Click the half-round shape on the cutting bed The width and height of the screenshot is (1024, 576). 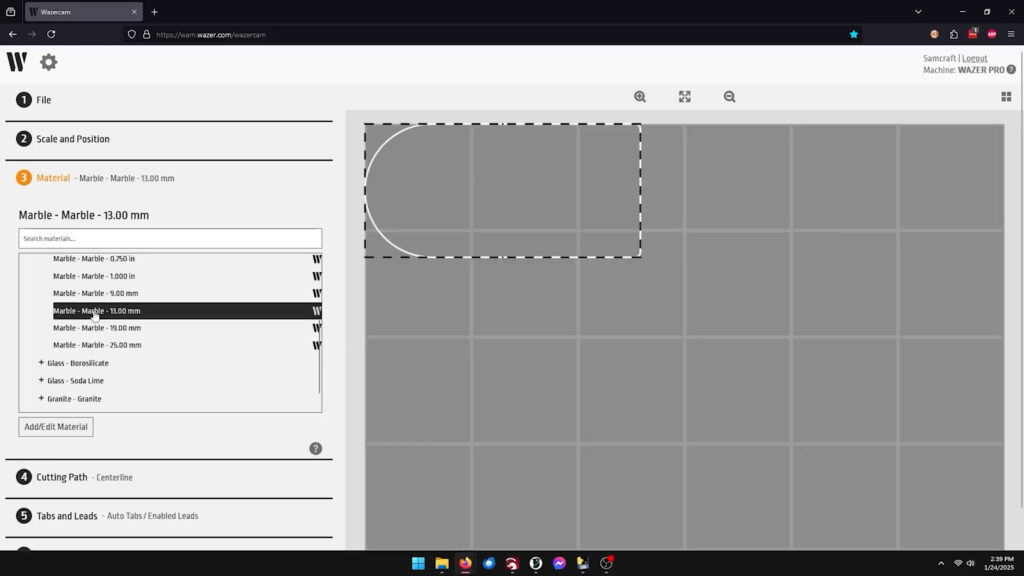(502, 191)
